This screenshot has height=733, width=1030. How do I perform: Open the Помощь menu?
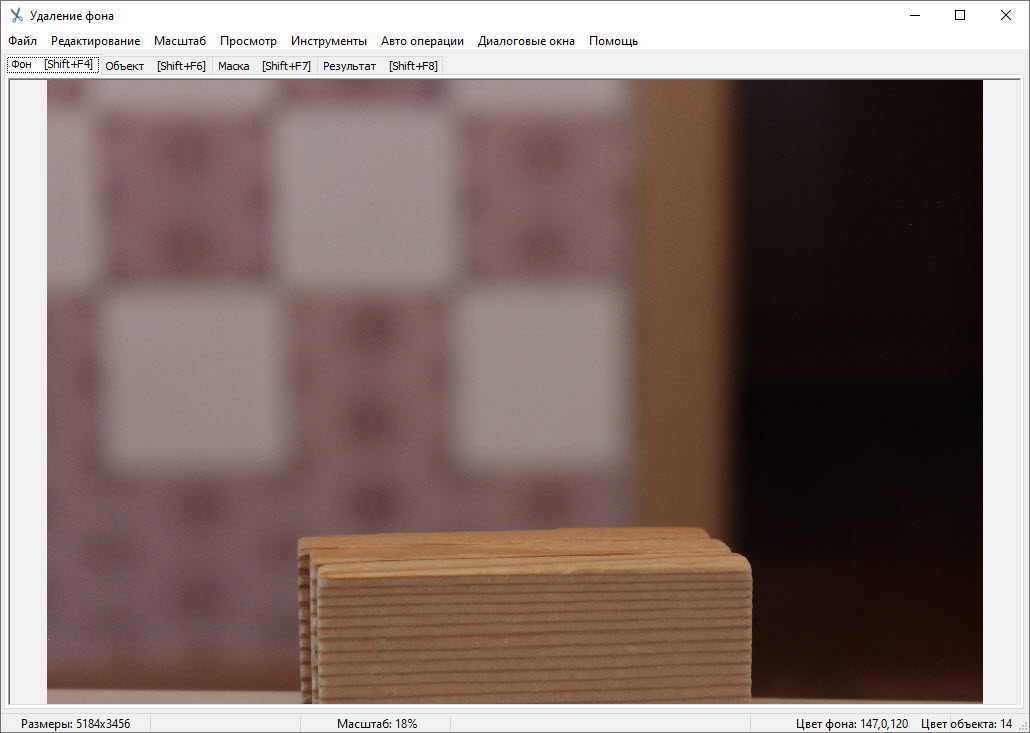click(613, 41)
